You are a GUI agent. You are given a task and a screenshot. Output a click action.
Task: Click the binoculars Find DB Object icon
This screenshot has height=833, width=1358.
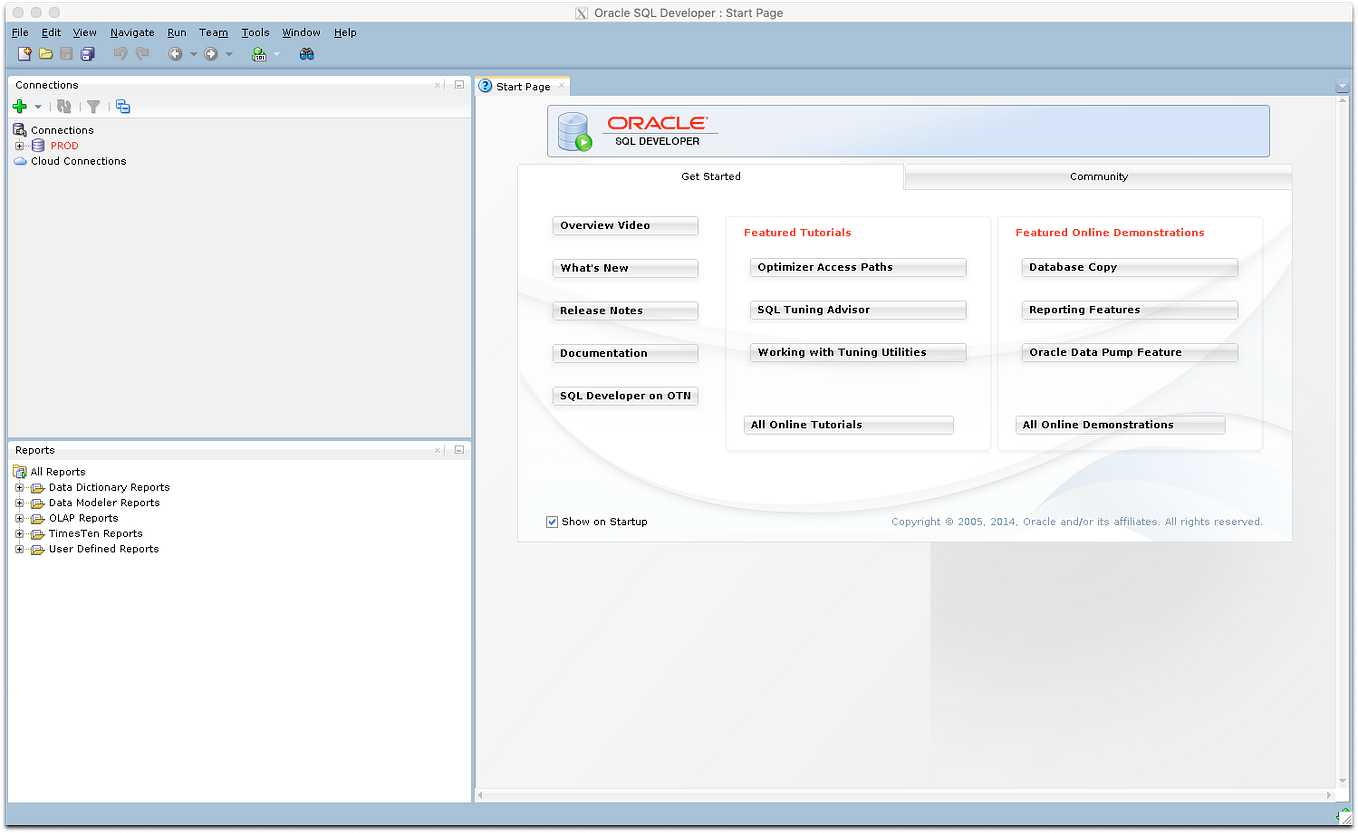[307, 54]
